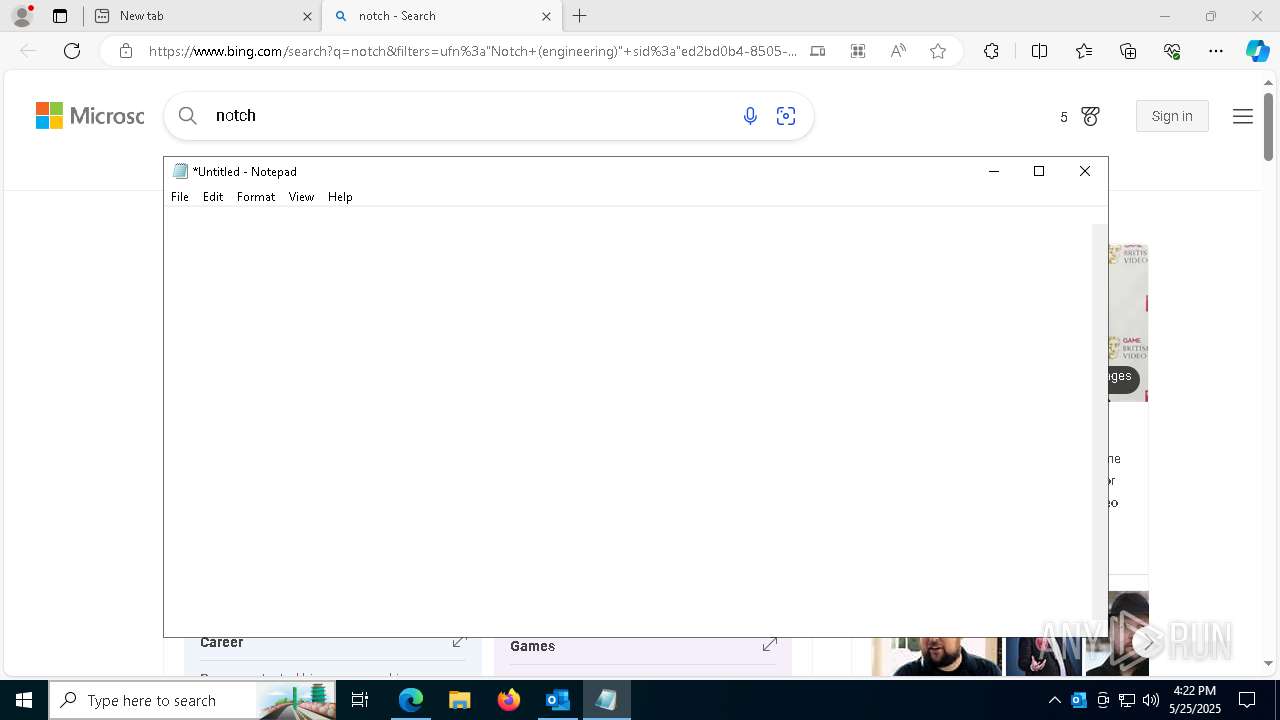Click the Edge address bar URL
Screen dimensions: 1280x720
472,51
